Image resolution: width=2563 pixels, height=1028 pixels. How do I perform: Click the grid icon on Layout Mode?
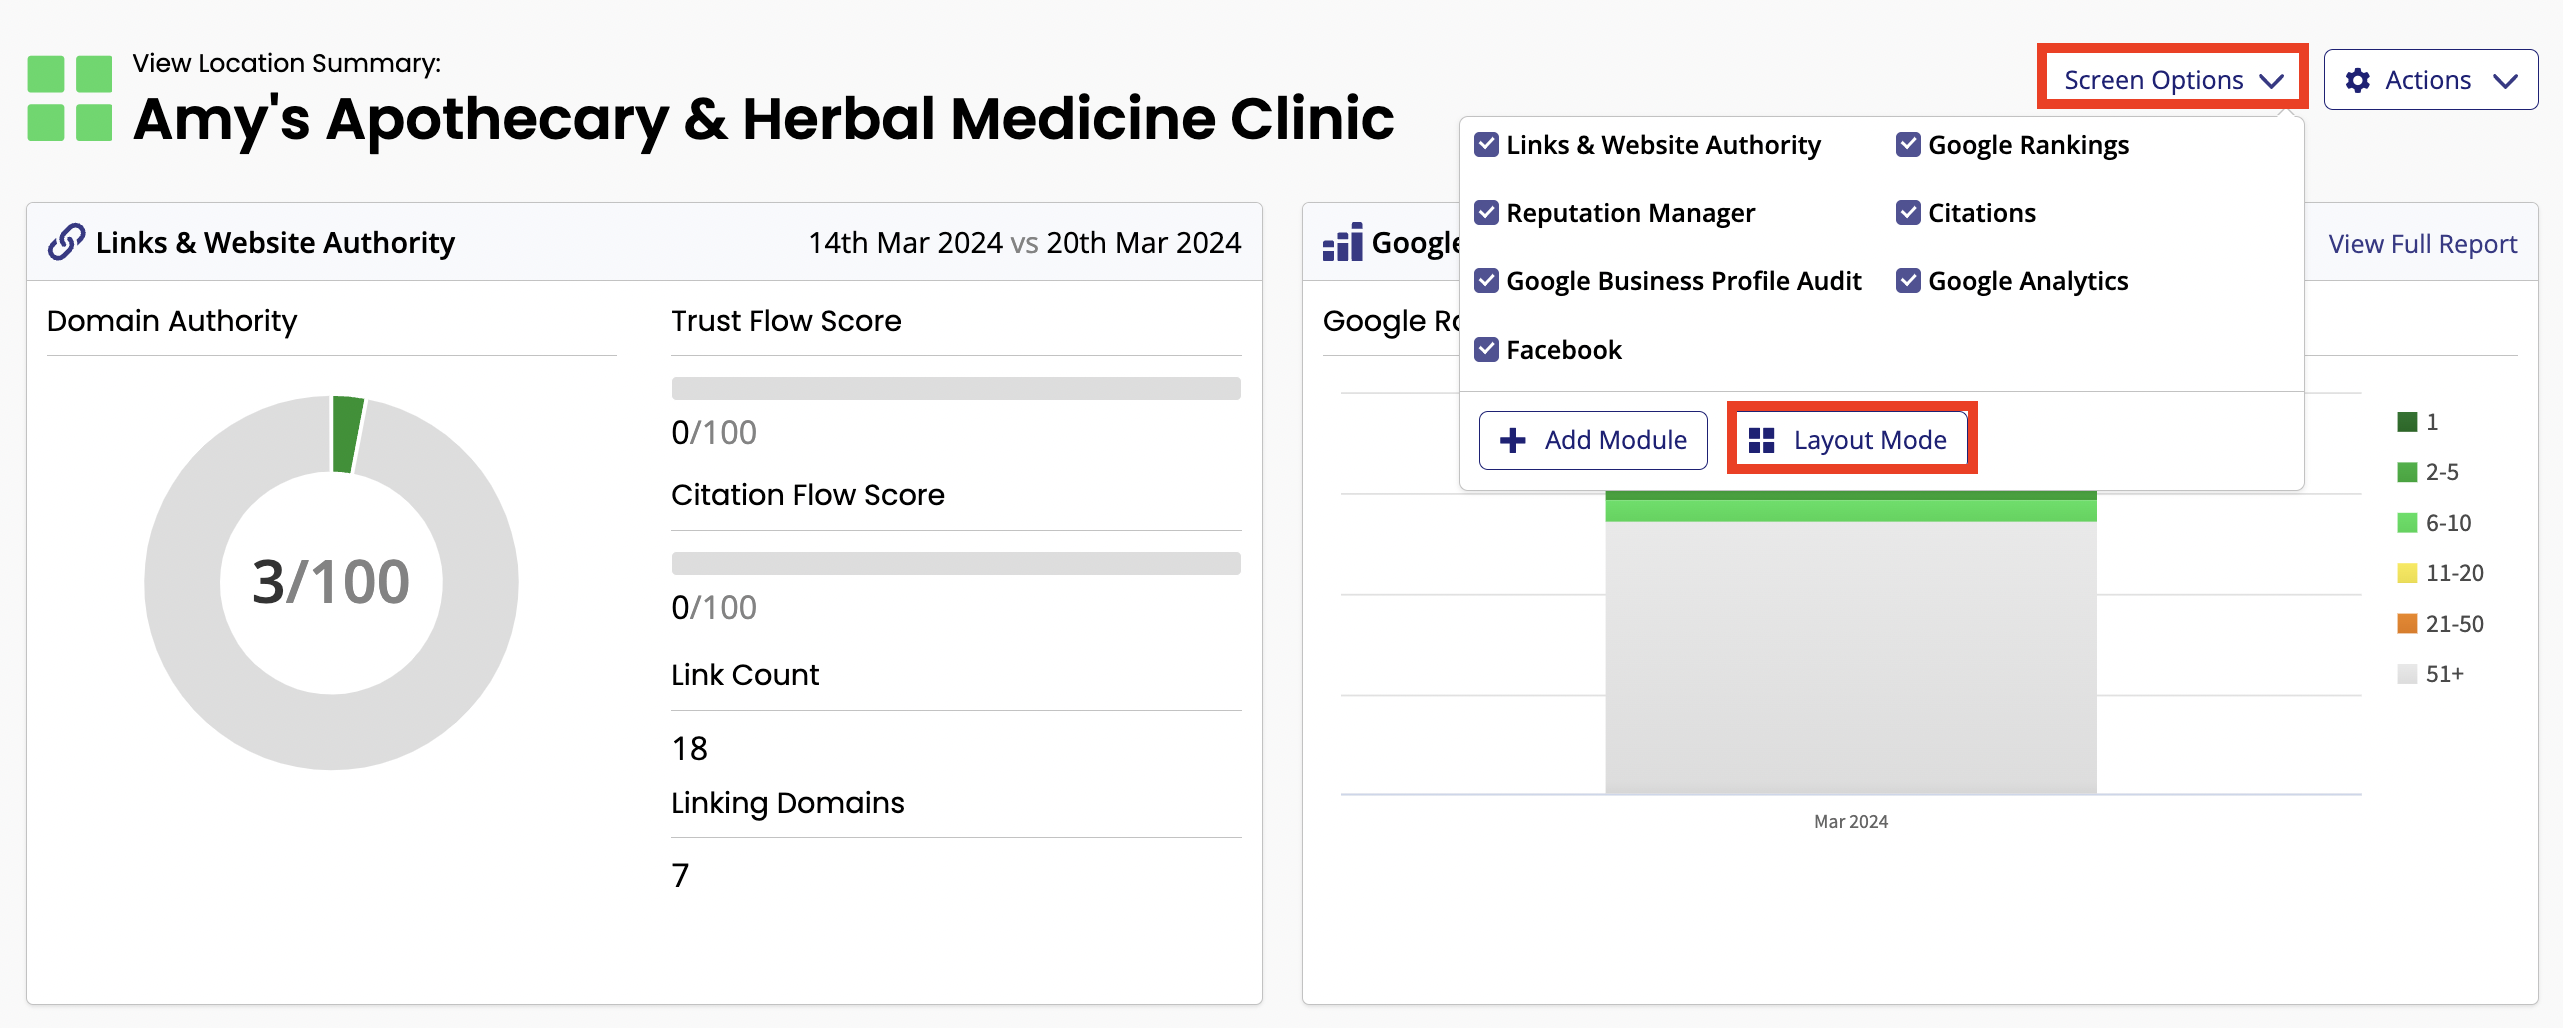tap(1761, 440)
